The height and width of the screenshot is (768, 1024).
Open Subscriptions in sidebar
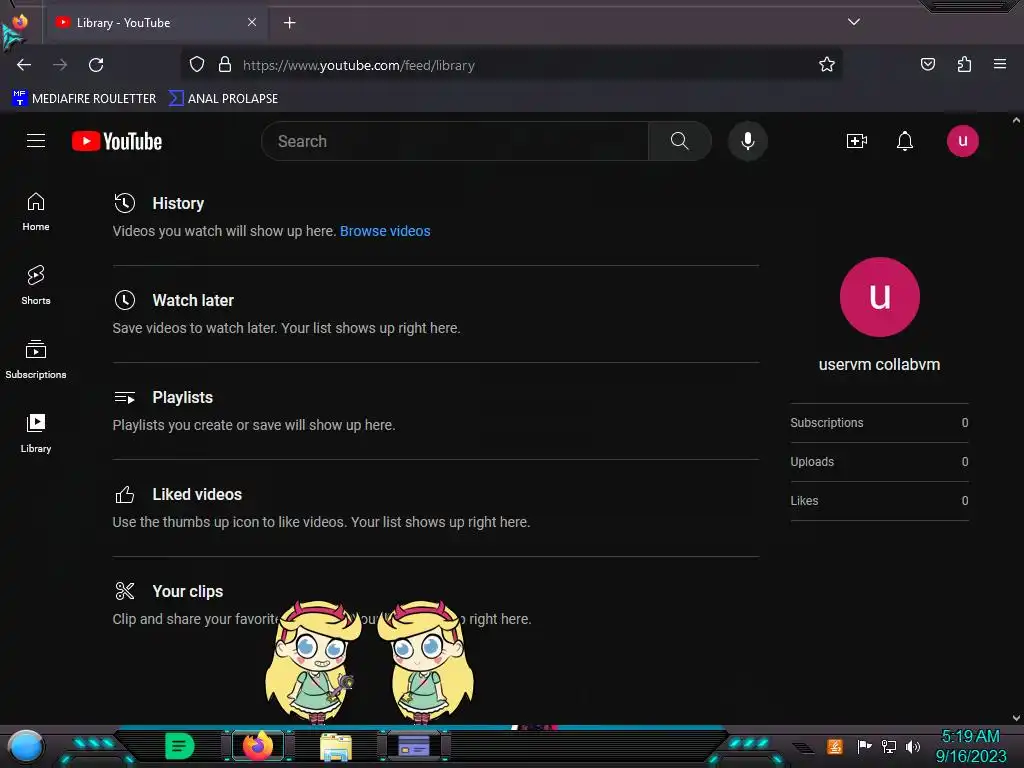pos(36,359)
